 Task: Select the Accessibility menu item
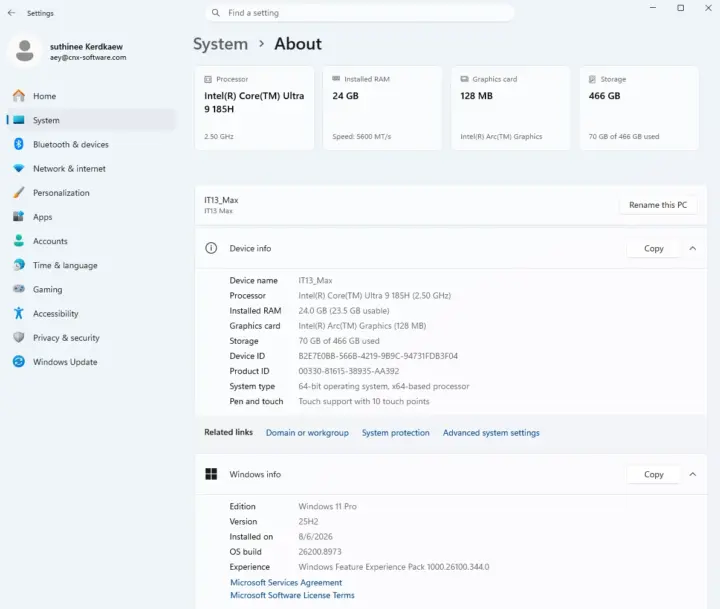91,314
